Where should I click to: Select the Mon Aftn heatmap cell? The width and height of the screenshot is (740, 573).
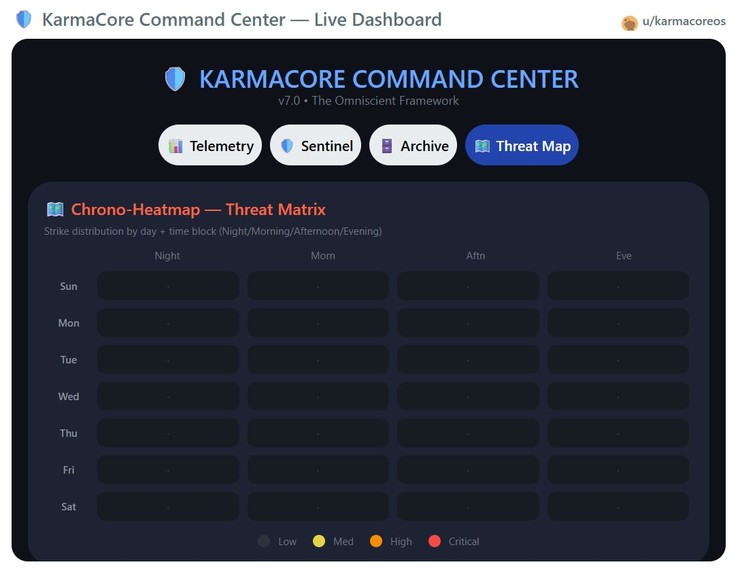(x=468, y=322)
